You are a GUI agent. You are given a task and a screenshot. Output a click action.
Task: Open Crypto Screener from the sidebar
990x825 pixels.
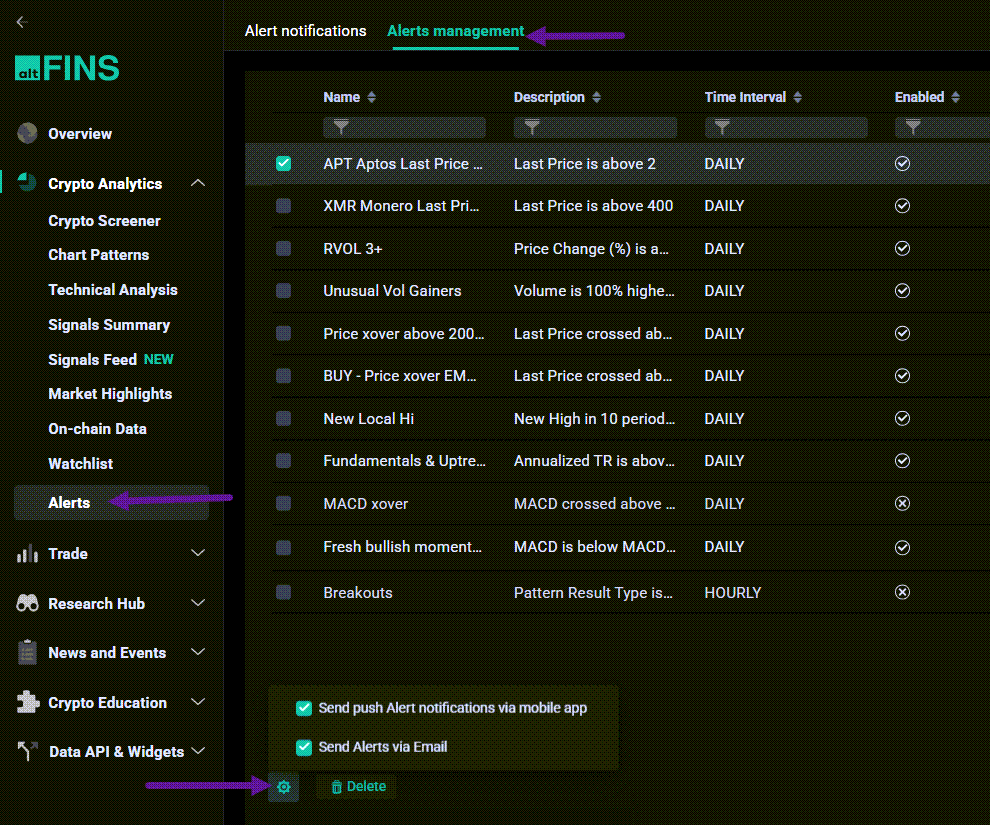pos(104,221)
